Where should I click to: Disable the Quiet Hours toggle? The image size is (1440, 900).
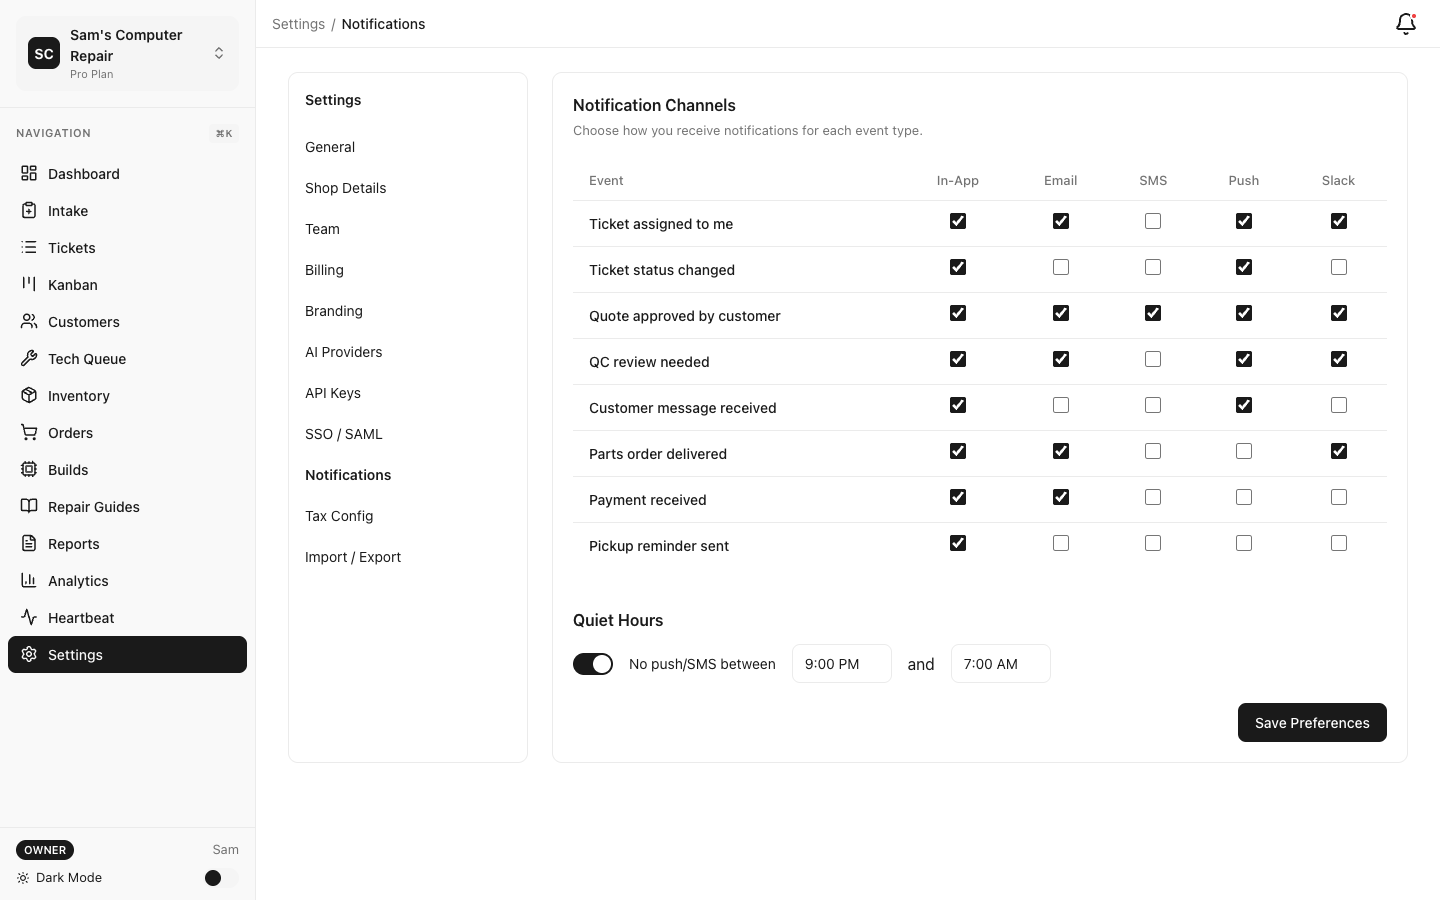pyautogui.click(x=592, y=663)
